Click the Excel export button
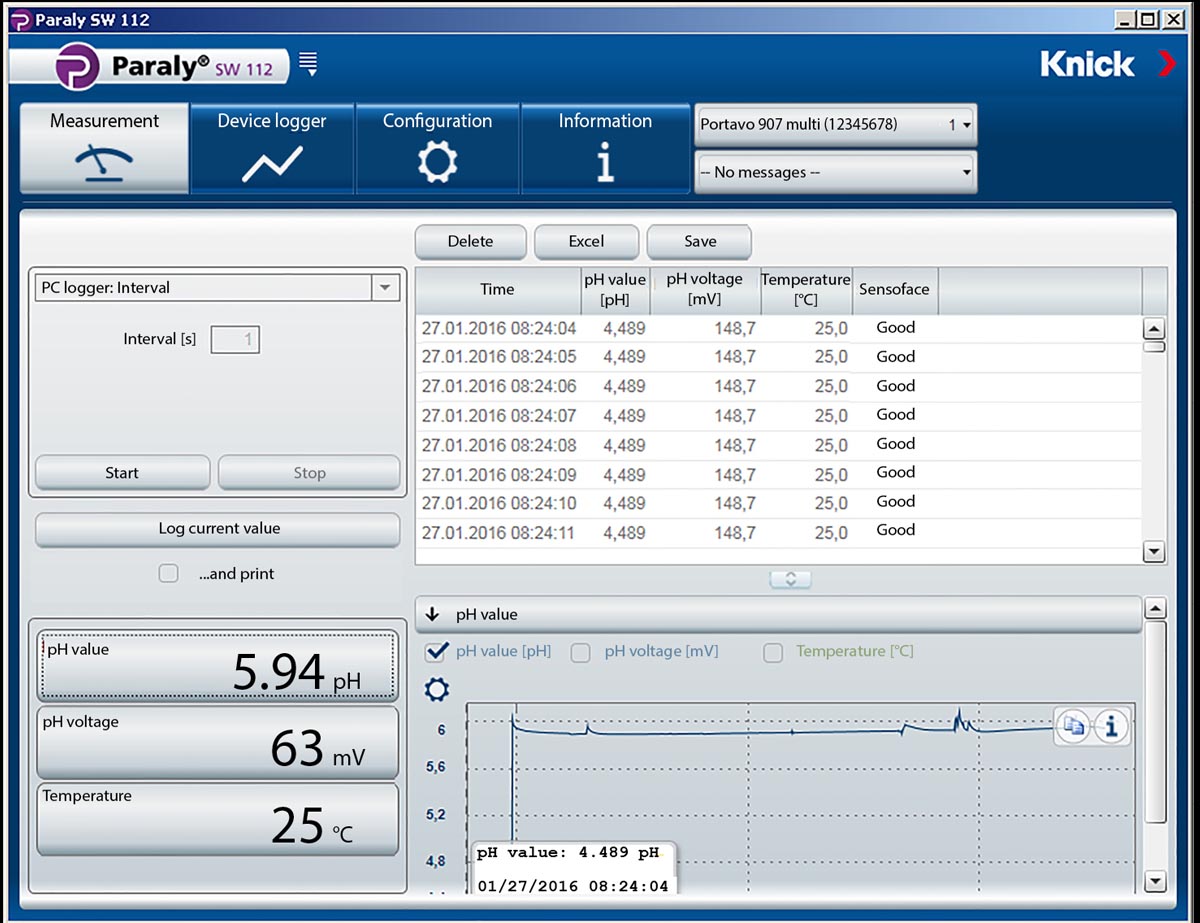1200x923 pixels. tap(586, 241)
